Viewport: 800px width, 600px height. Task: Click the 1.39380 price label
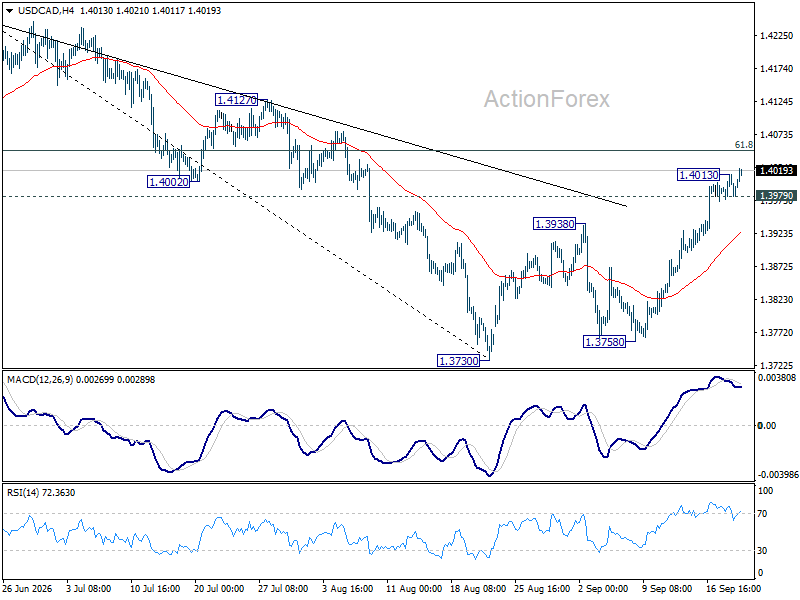click(x=554, y=223)
